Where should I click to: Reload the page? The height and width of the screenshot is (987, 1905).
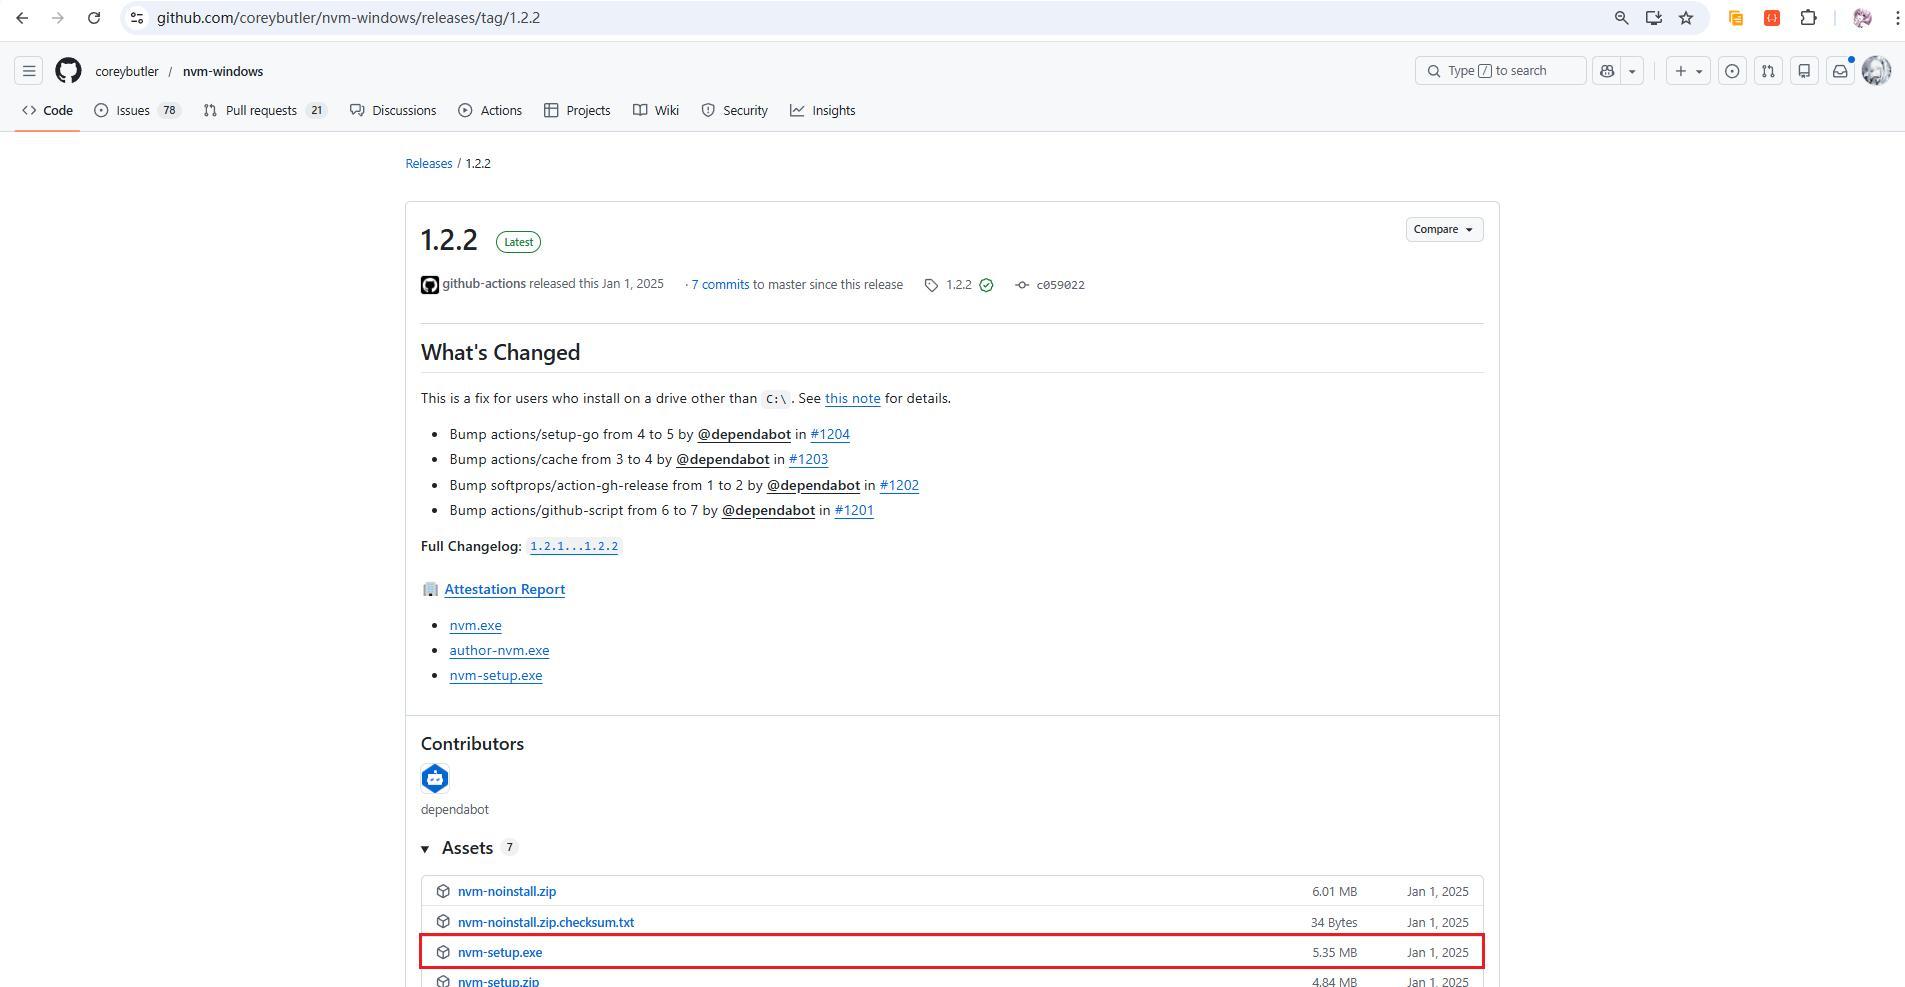tap(93, 18)
